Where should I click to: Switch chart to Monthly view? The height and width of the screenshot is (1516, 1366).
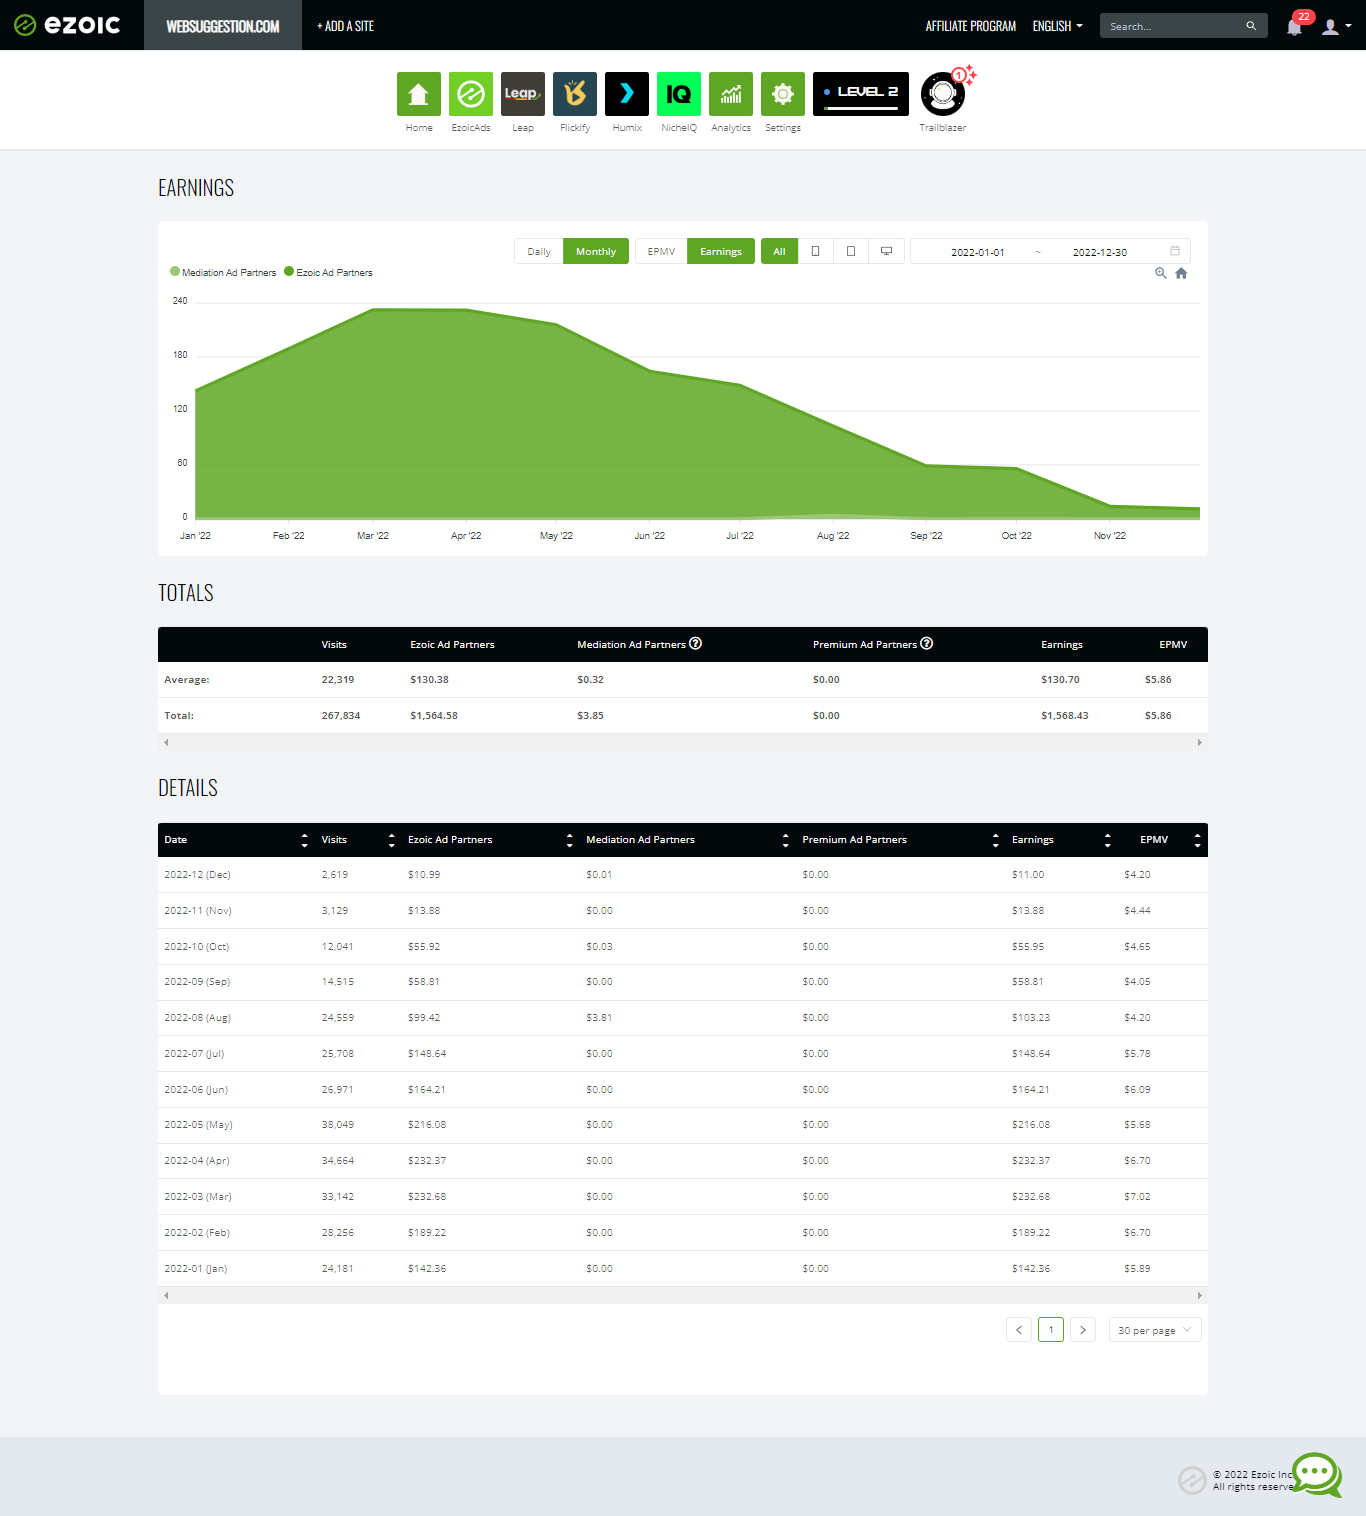click(596, 251)
